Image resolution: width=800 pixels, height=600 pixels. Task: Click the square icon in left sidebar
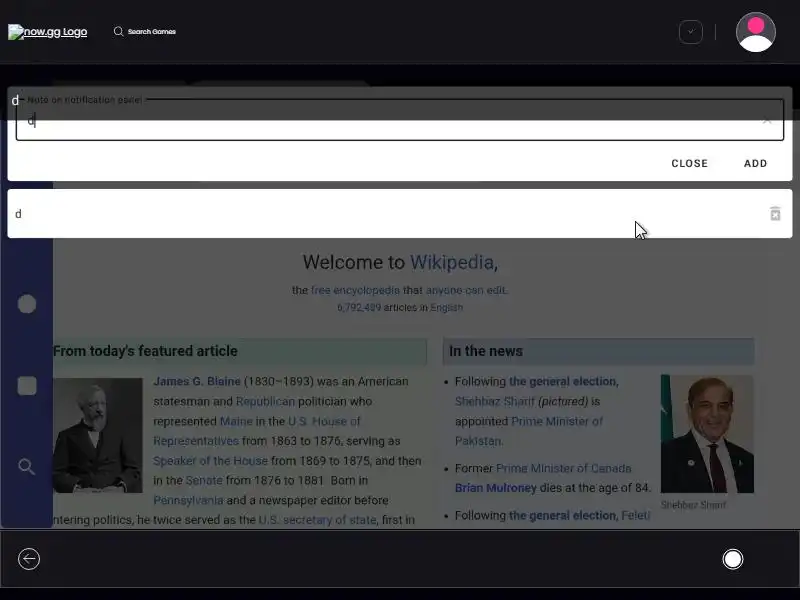[x=27, y=386]
